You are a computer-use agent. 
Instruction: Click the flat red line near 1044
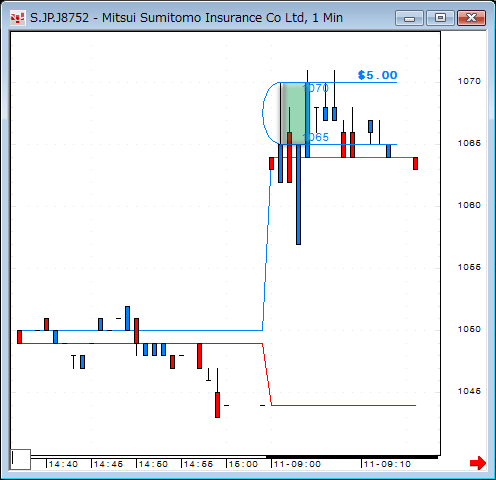(x=343, y=405)
